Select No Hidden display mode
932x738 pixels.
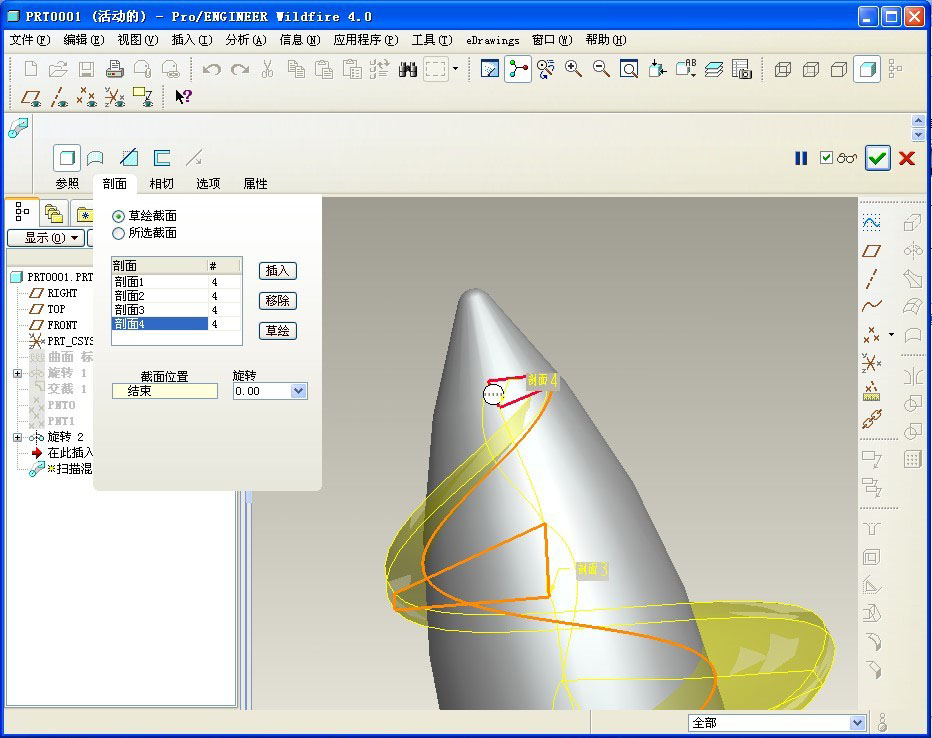click(839, 70)
